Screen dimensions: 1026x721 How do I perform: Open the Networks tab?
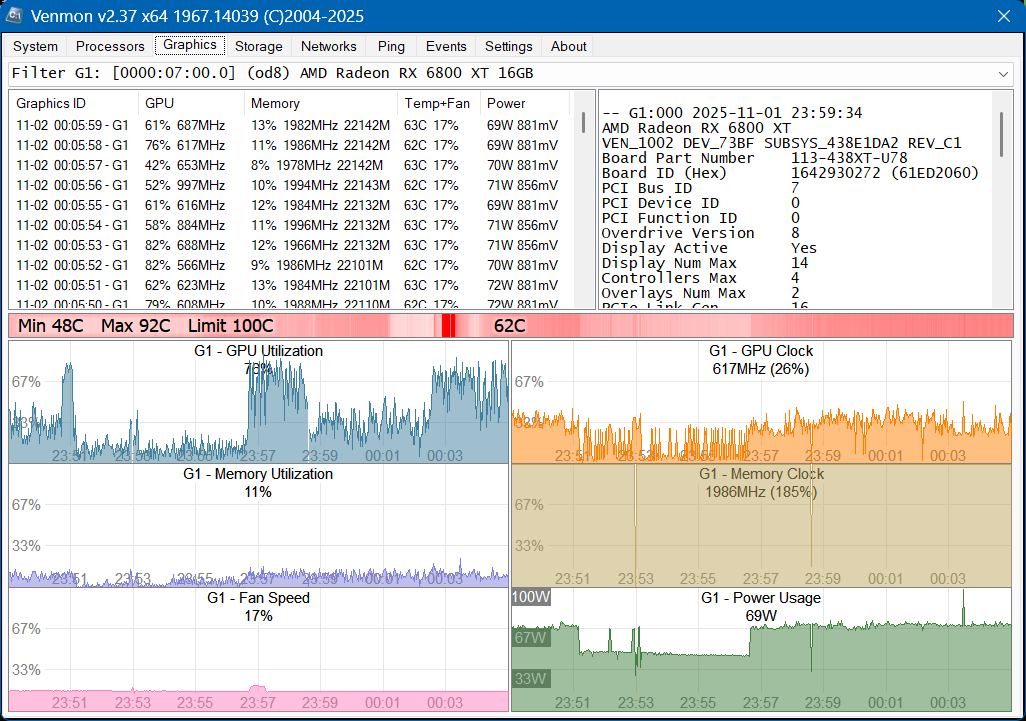click(x=328, y=46)
